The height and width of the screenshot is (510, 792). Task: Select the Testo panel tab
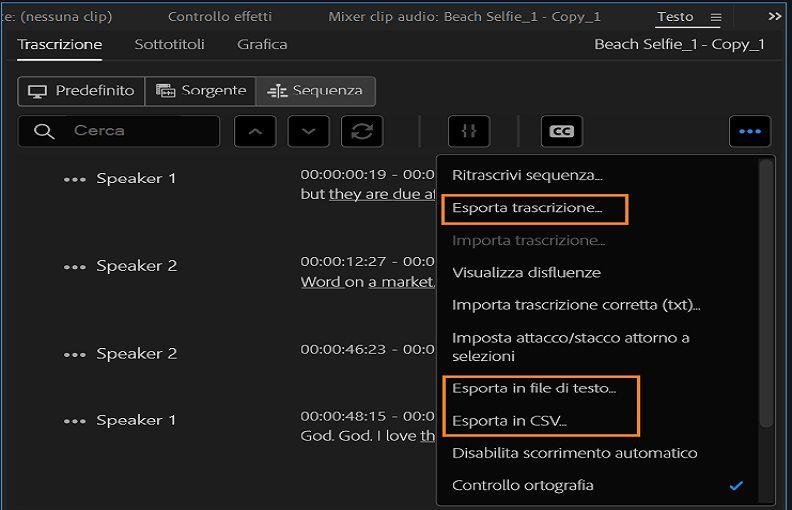pos(675,17)
